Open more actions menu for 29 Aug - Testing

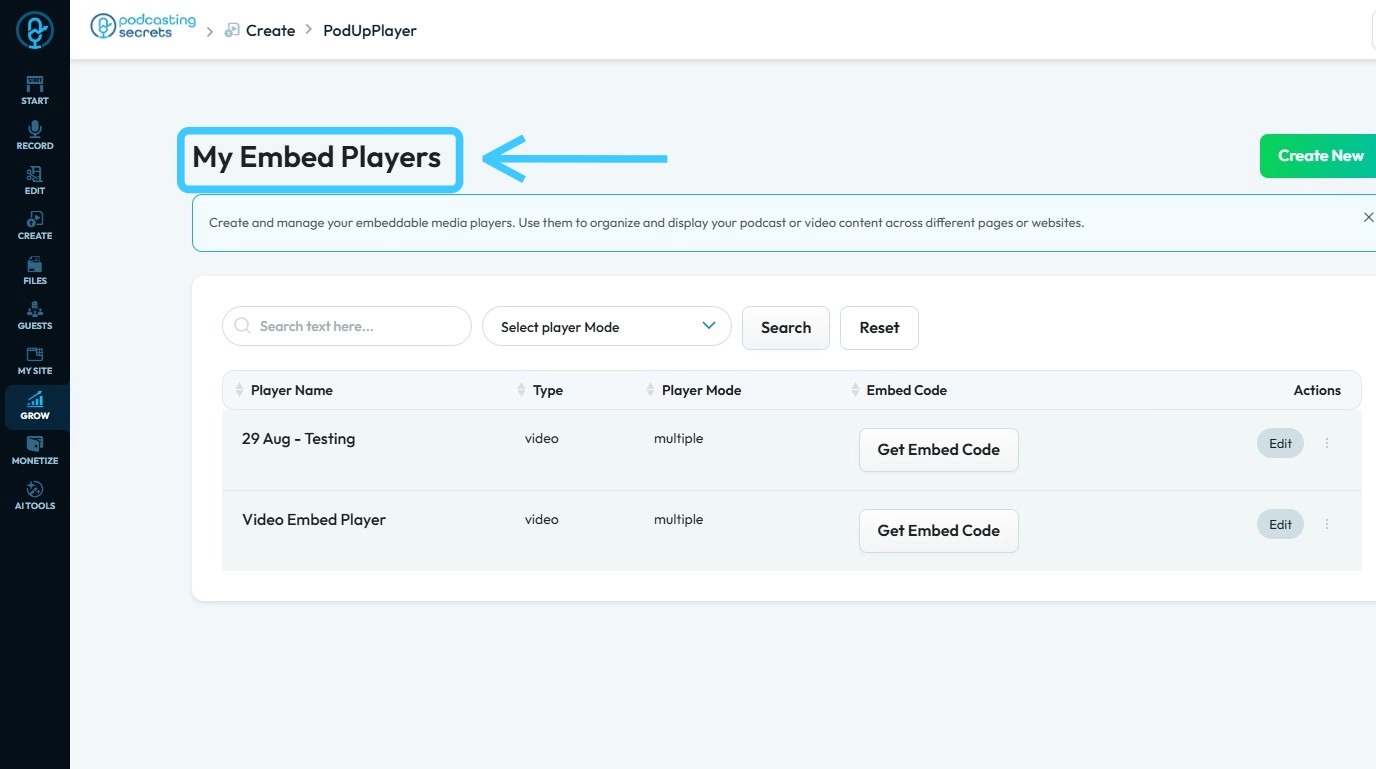coord(1327,443)
